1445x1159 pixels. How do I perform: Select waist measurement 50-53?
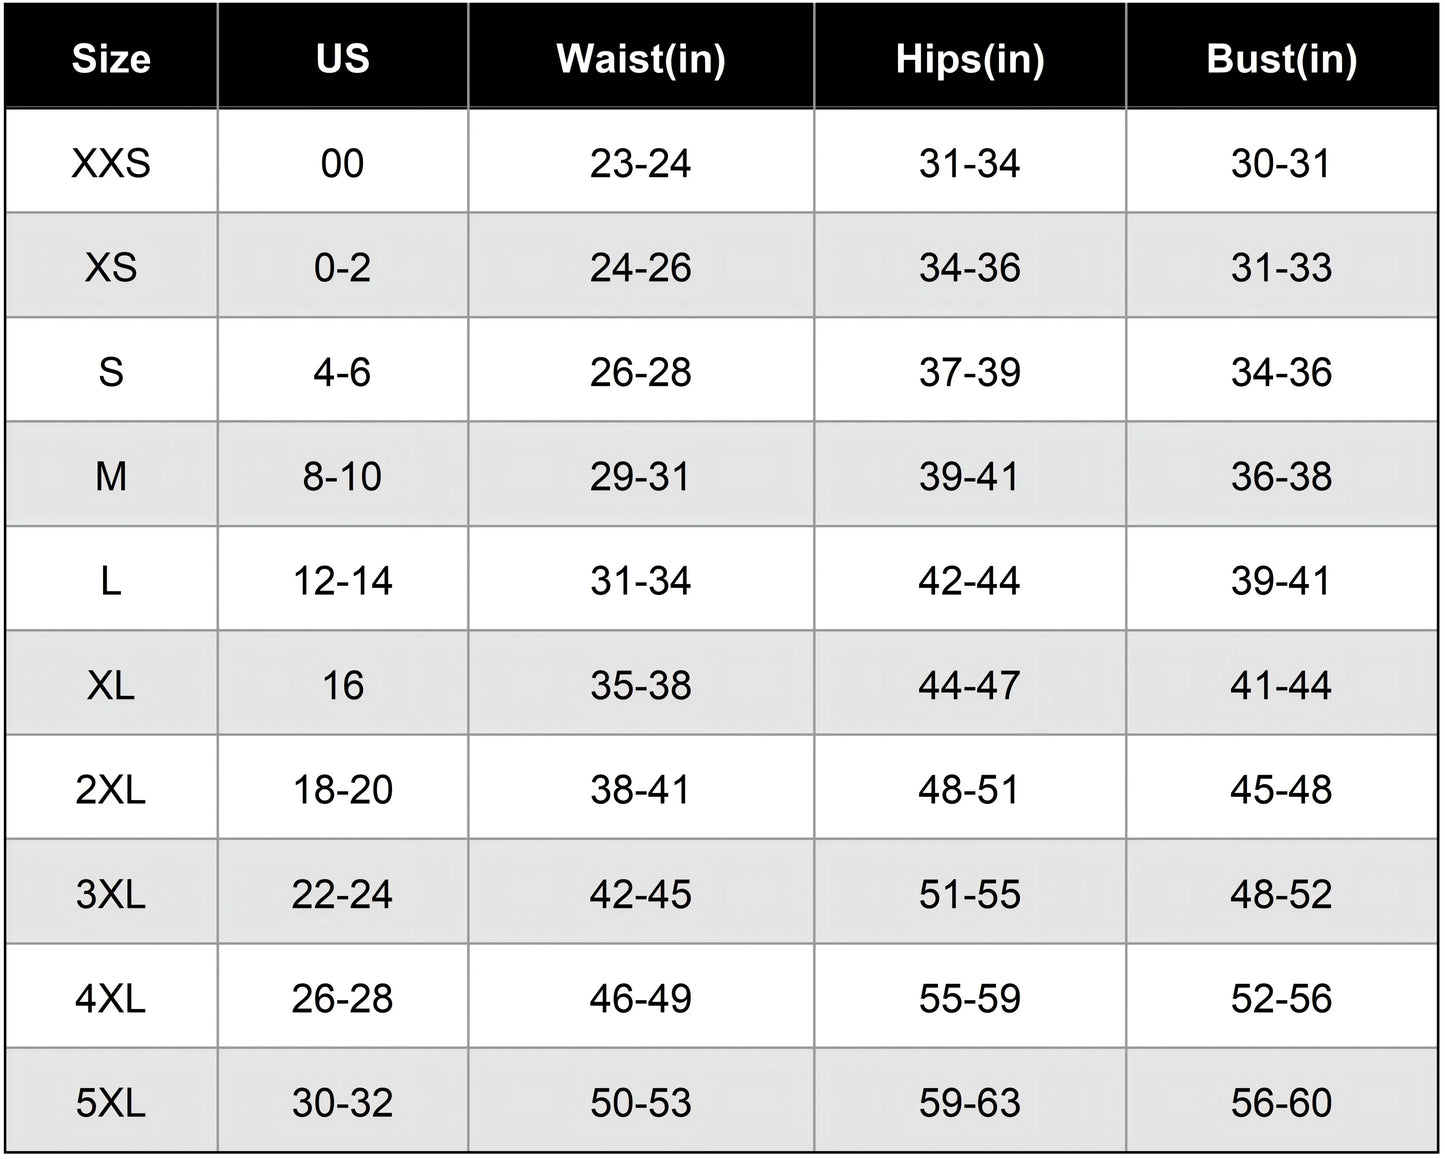coord(641,1102)
